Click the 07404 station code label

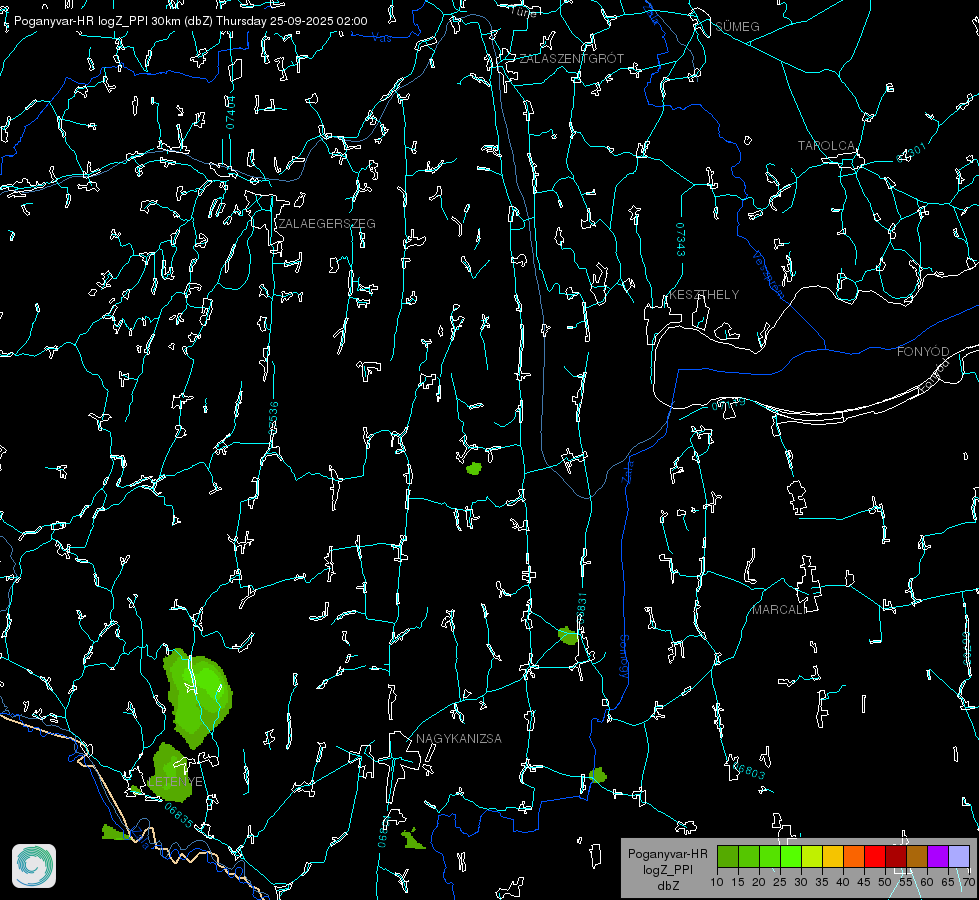pyautogui.click(x=230, y=112)
